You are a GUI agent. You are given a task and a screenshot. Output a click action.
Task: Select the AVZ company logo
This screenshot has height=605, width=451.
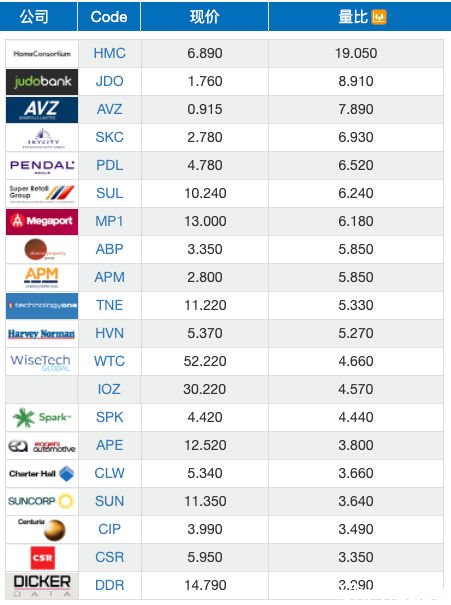pyautogui.click(x=42, y=110)
